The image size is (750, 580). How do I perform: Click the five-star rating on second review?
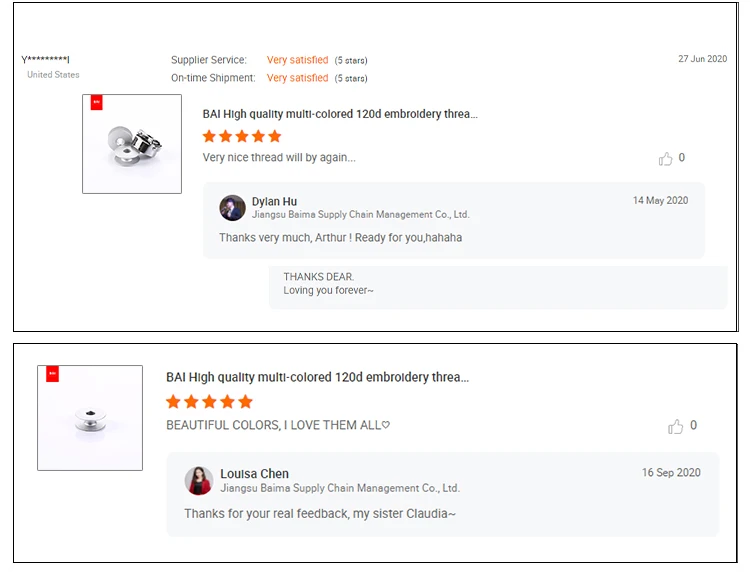(x=209, y=402)
